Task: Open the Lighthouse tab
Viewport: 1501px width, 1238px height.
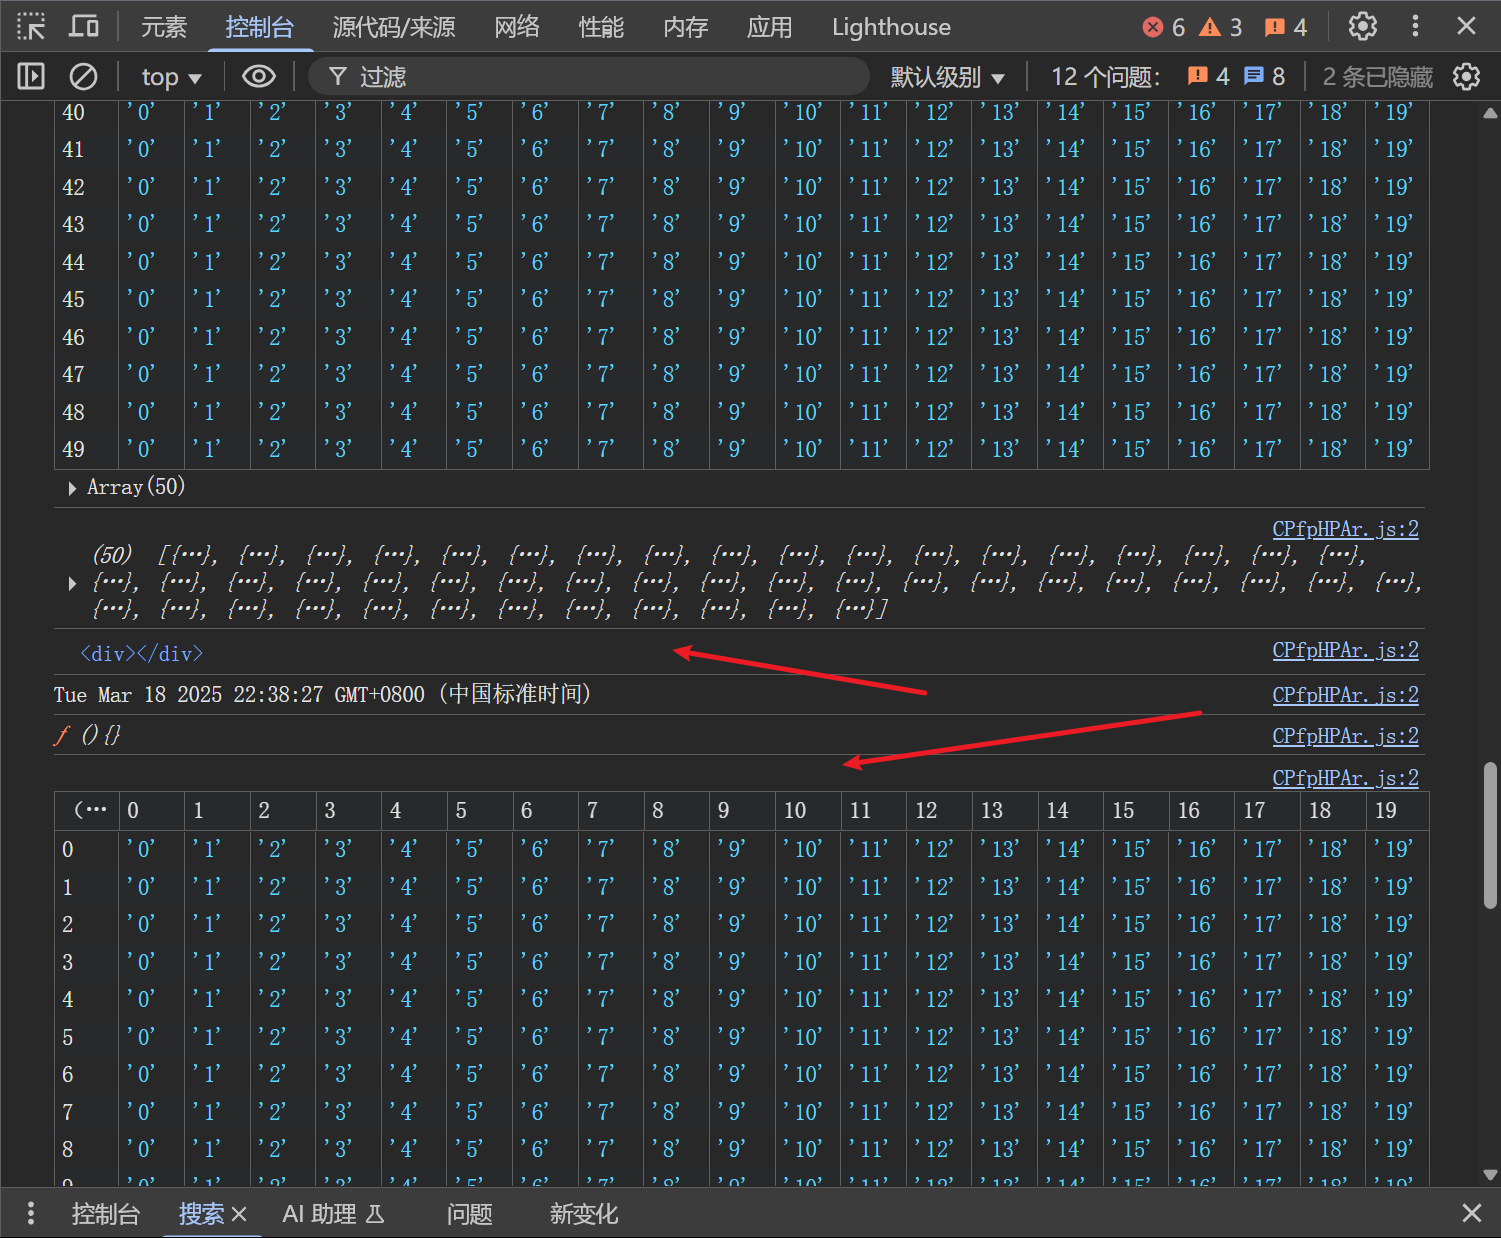Action: point(891,27)
